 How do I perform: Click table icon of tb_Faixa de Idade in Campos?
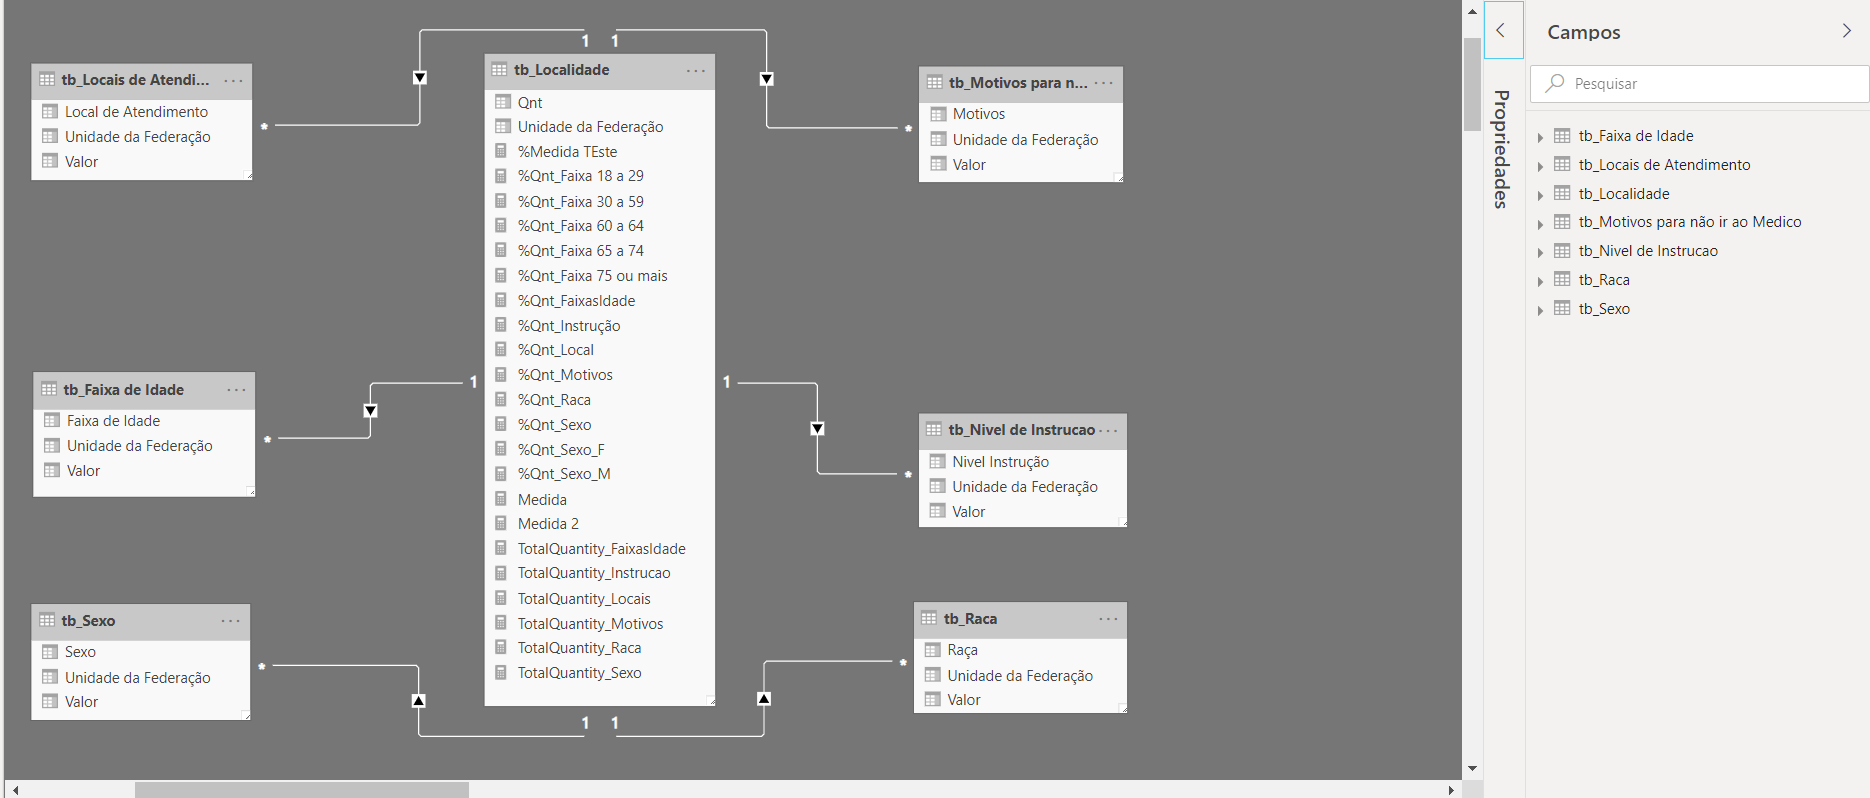pyautogui.click(x=1562, y=136)
